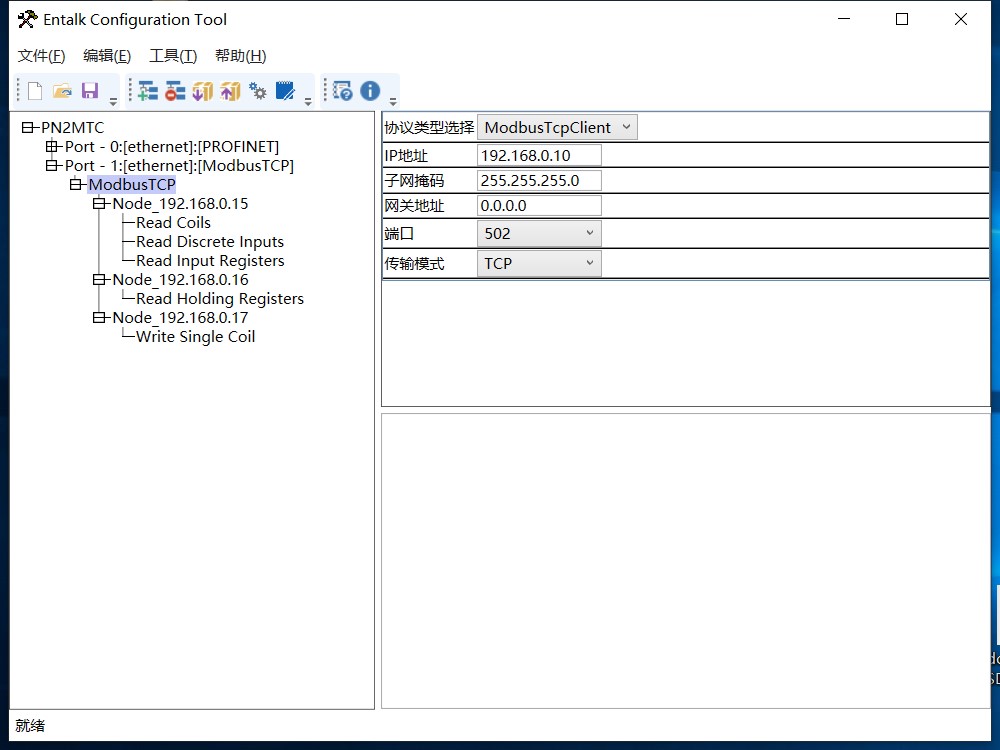Expand Port - 0 PROFINET node

51,147
